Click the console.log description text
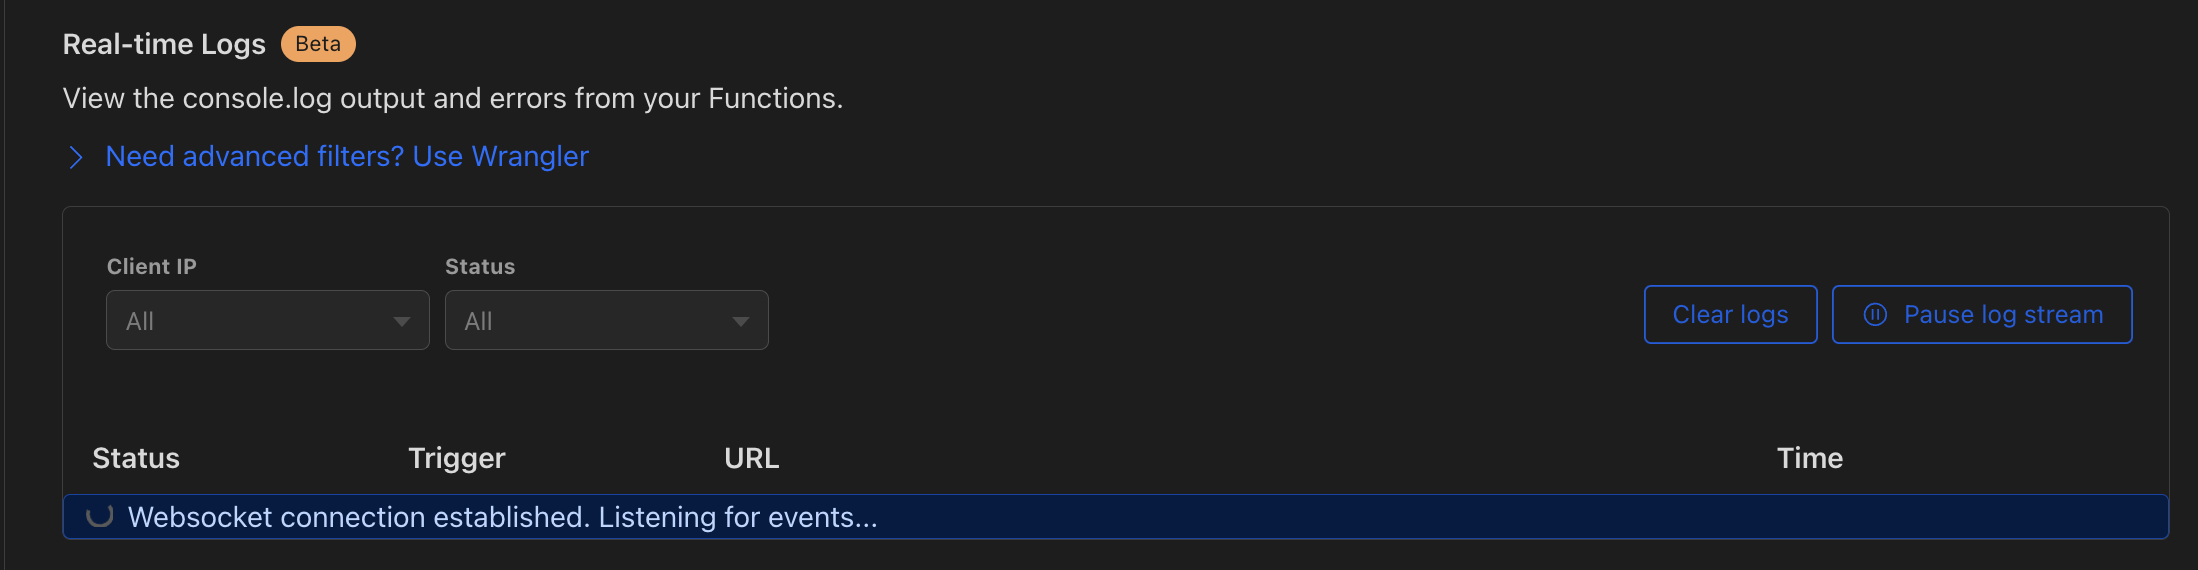Viewport: 2198px width, 570px height. (x=452, y=99)
